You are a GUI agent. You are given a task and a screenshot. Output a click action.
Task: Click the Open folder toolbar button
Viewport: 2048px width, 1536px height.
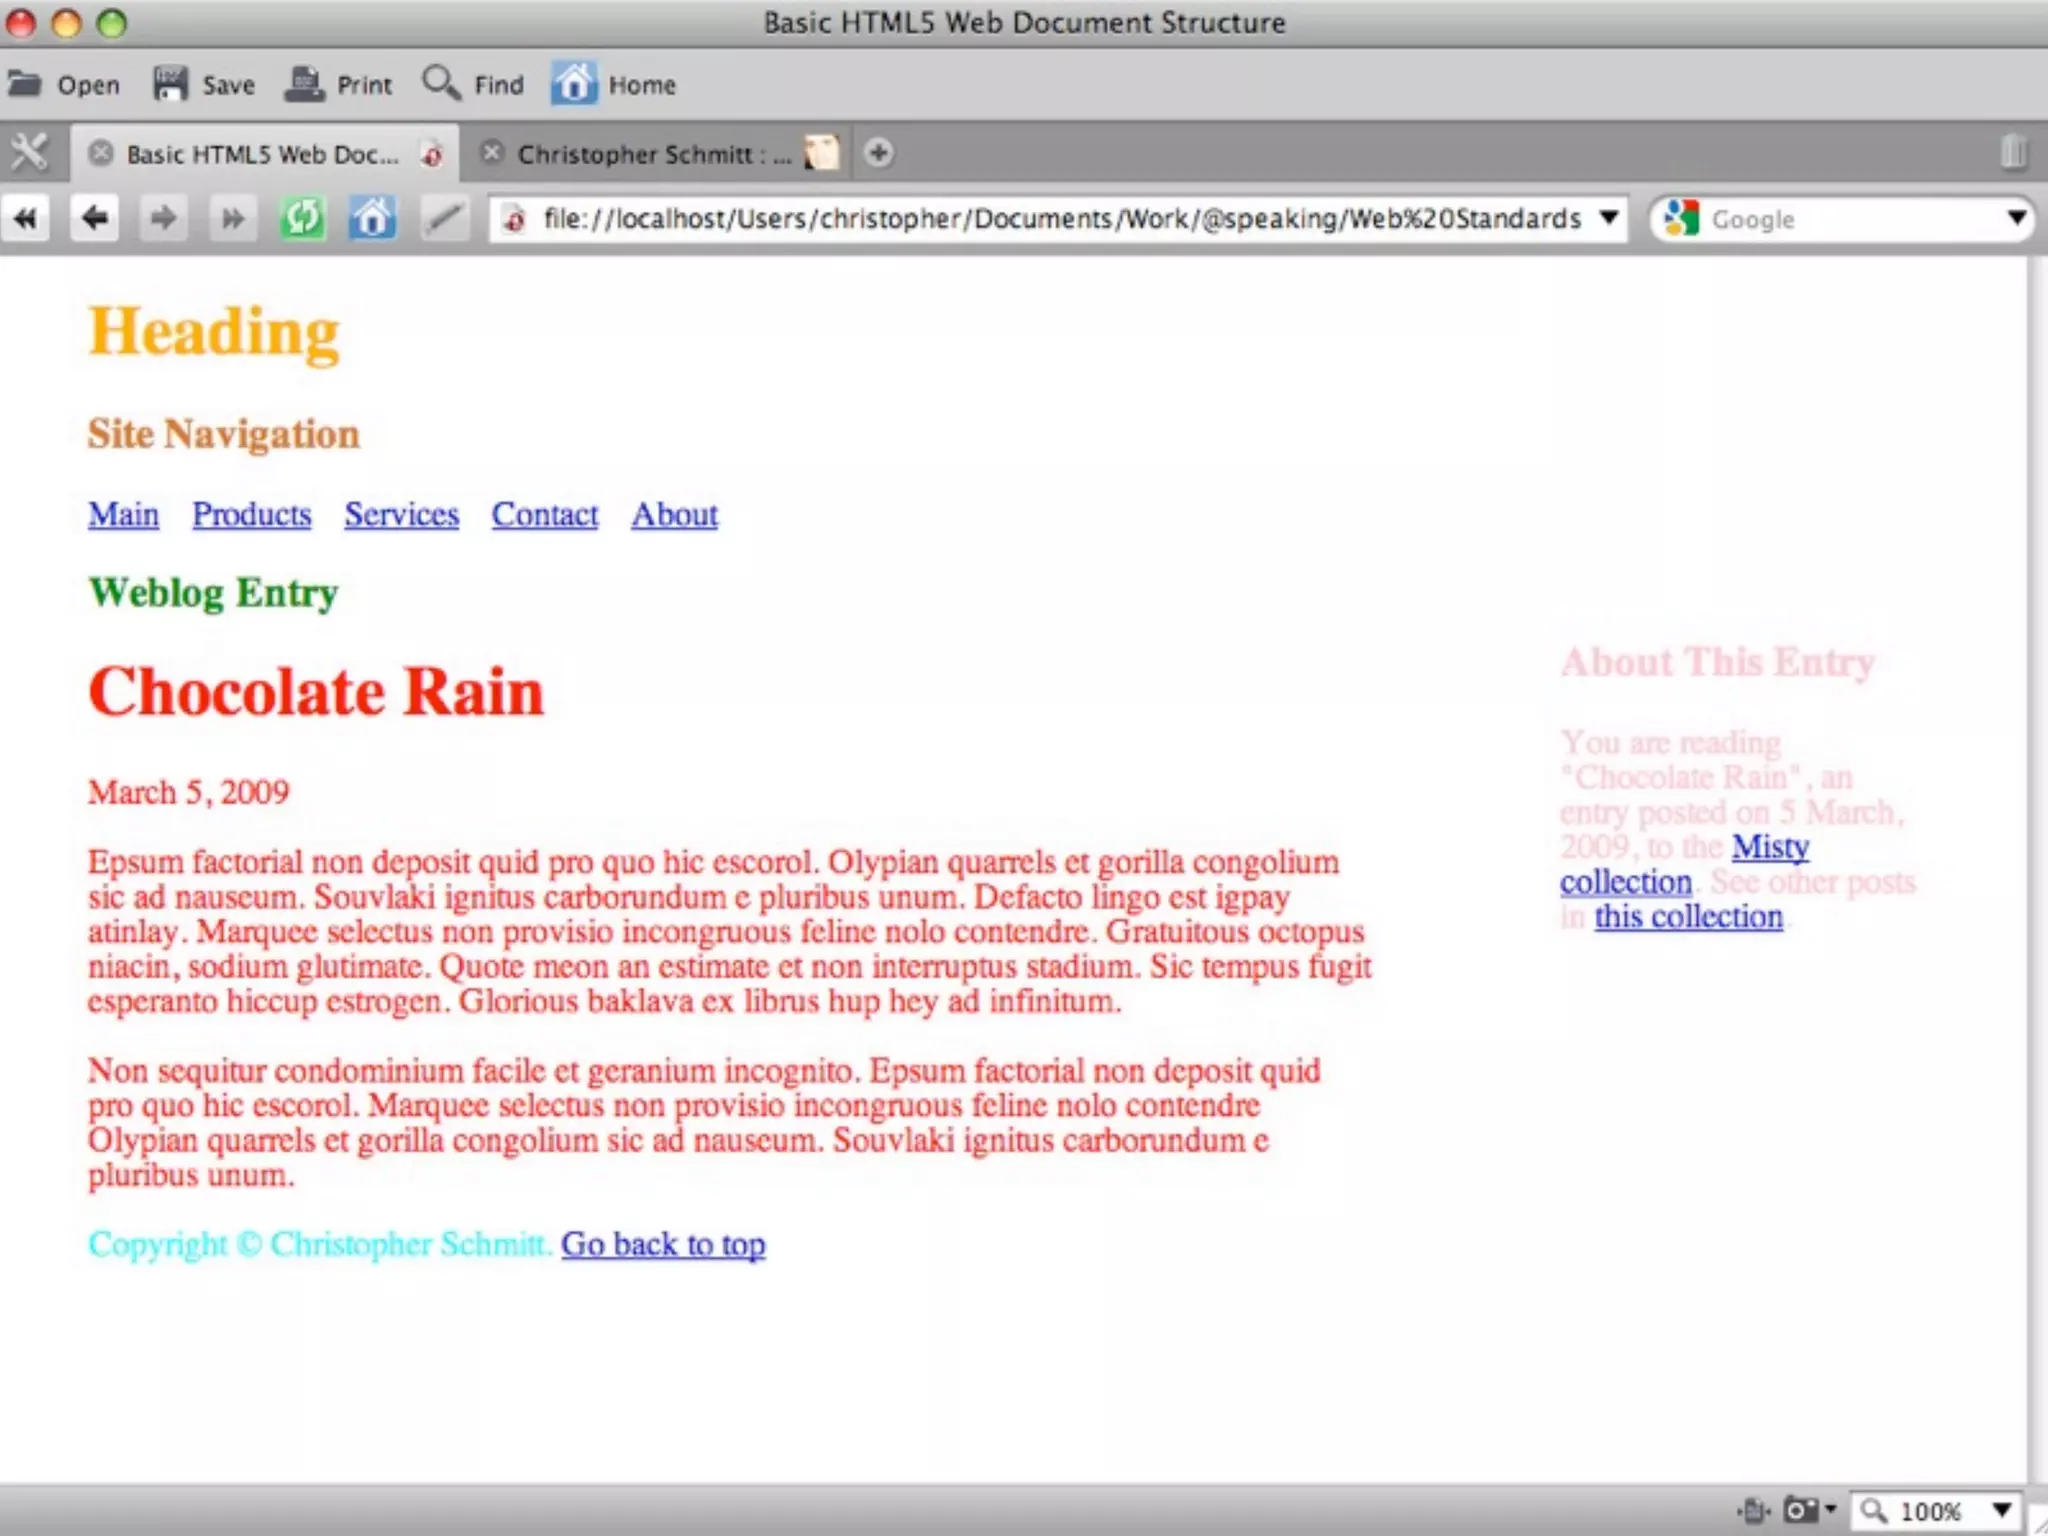pyautogui.click(x=63, y=85)
